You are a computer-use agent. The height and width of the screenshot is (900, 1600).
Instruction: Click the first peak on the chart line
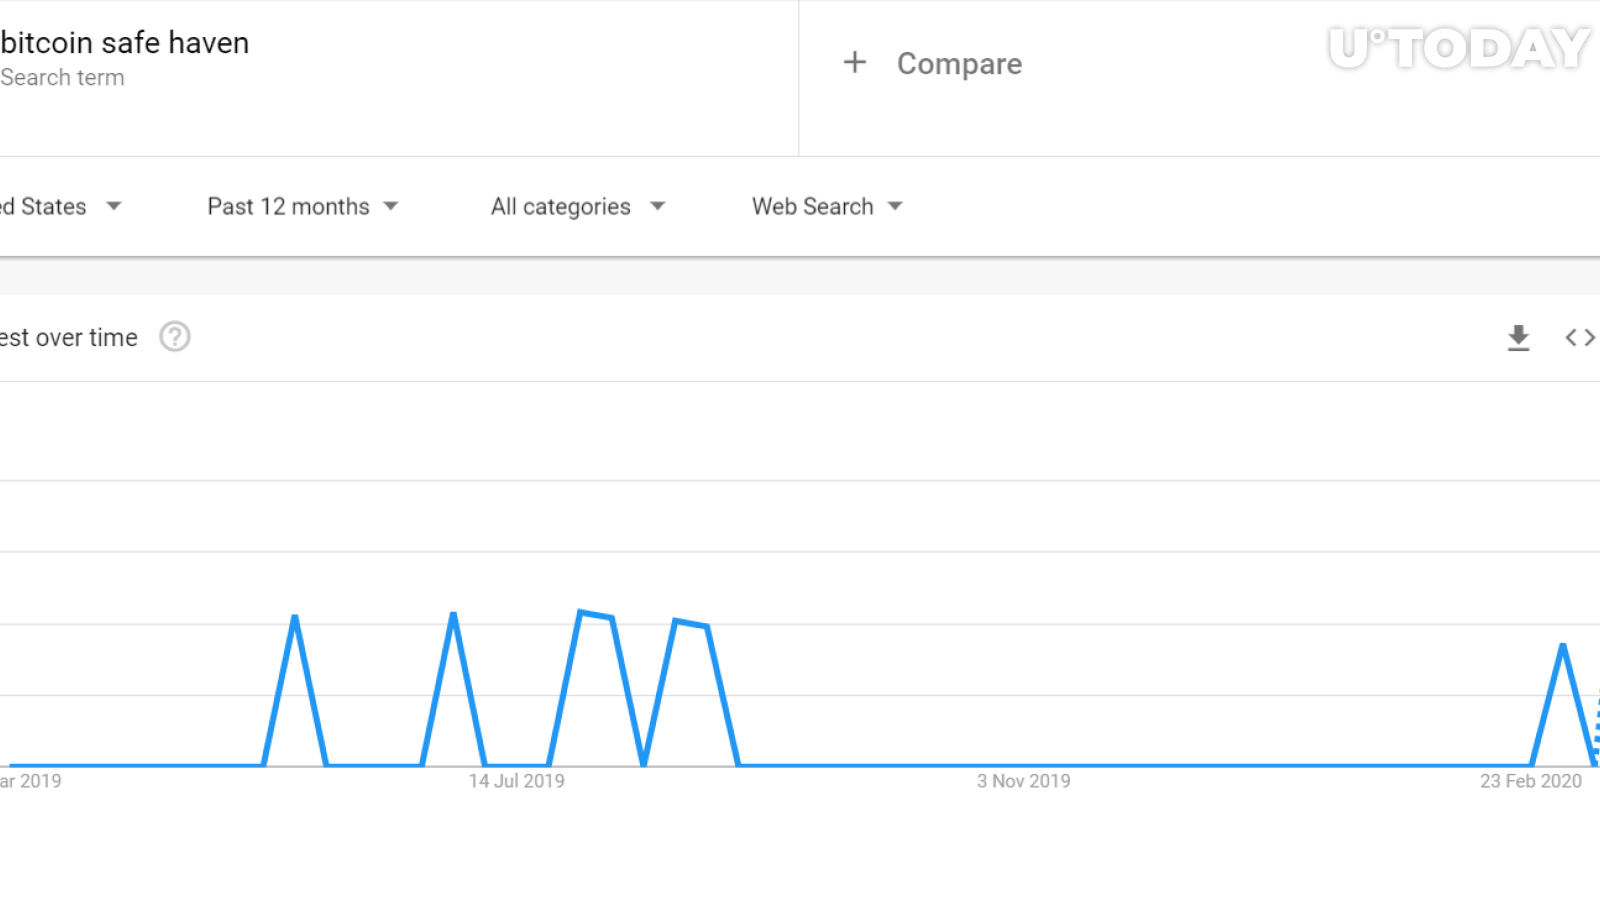point(295,617)
